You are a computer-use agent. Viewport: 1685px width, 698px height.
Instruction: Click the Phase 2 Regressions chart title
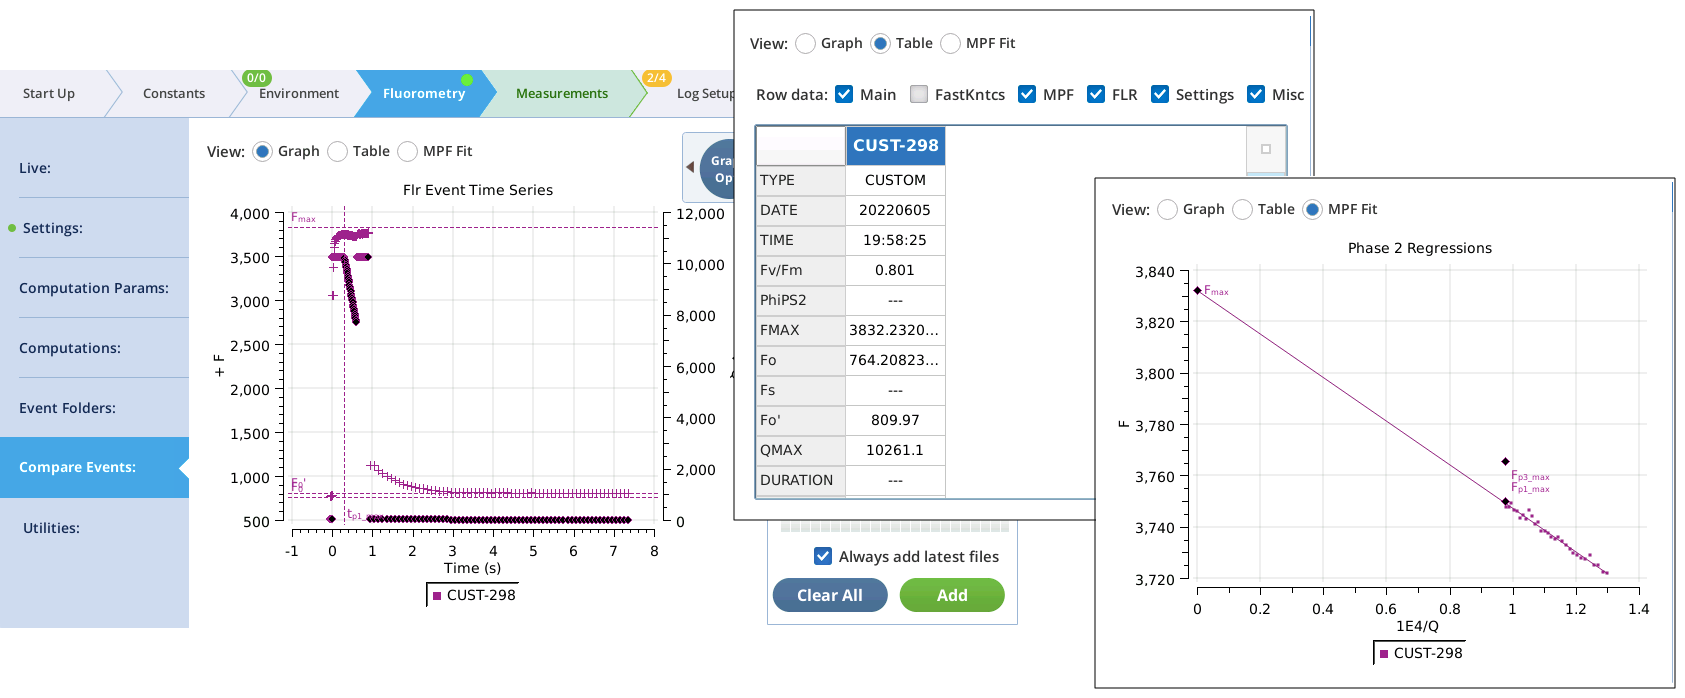(x=1420, y=248)
